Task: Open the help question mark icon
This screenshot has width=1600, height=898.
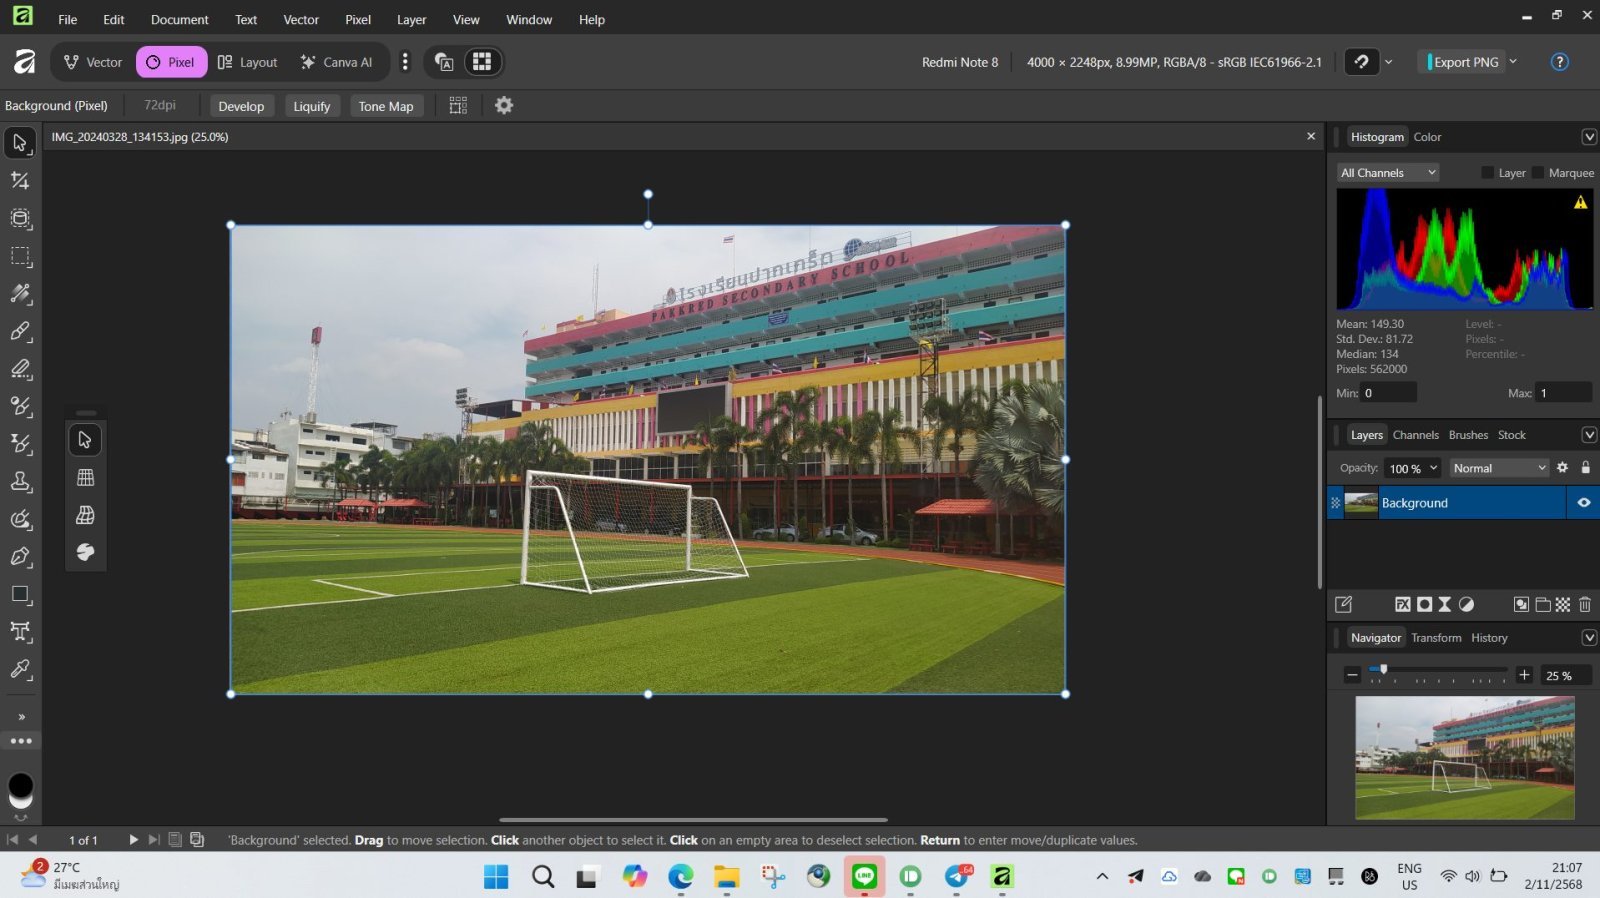Action: click(1559, 62)
